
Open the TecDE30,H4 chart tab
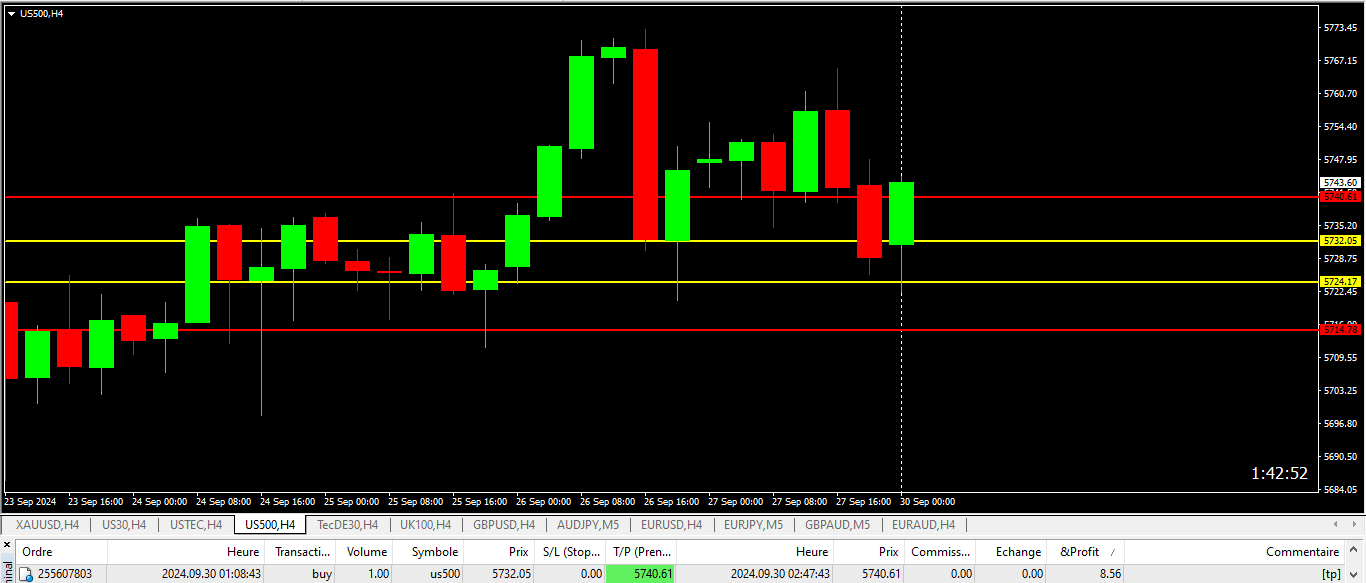coord(347,525)
